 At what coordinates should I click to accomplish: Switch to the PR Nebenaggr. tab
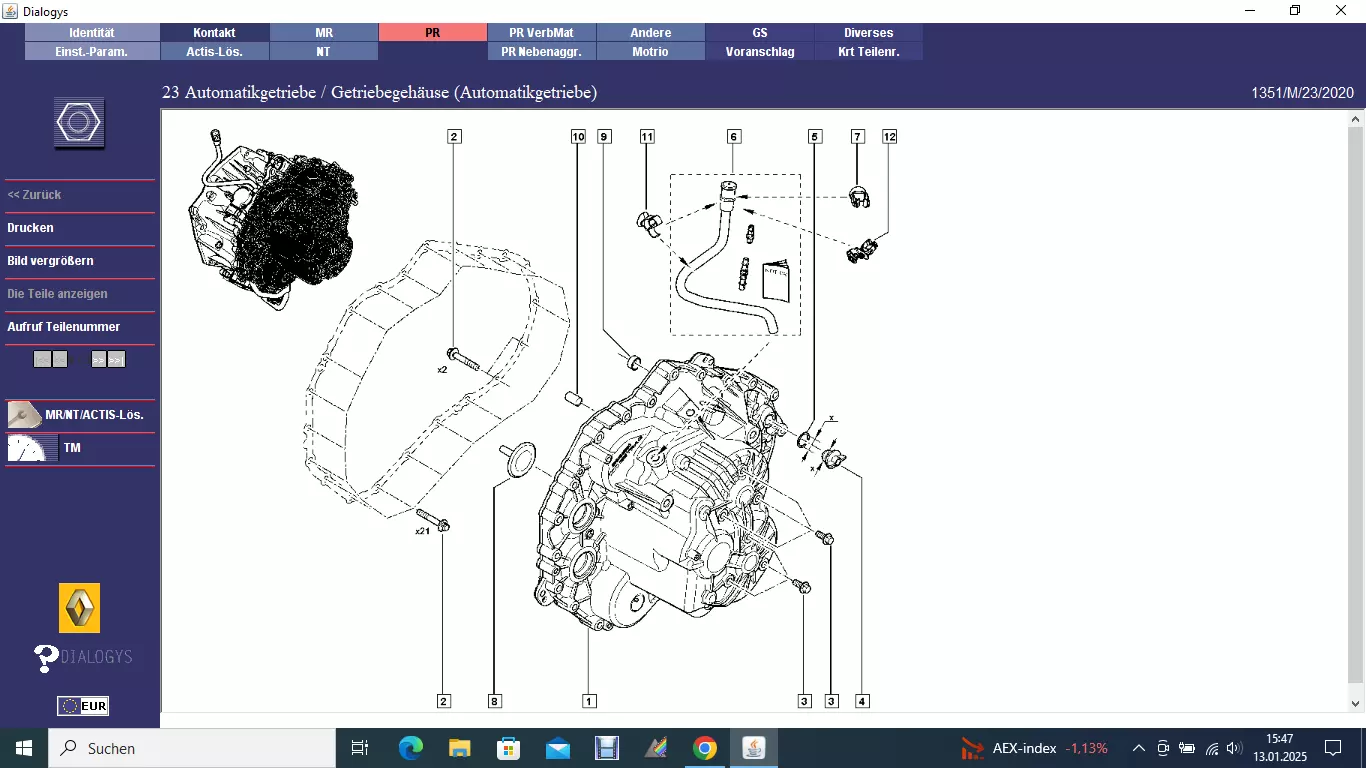(x=541, y=52)
